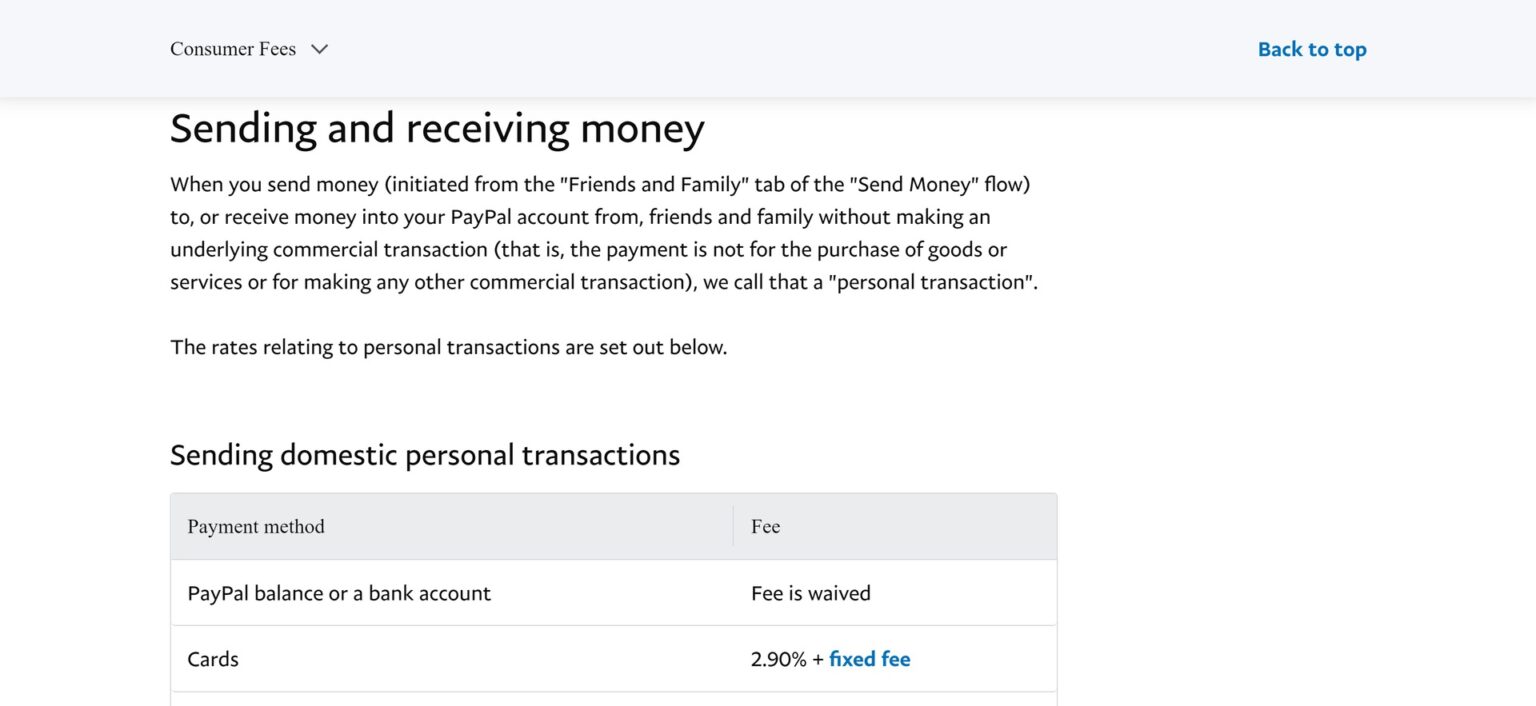Click the Sending domestic personal transactions subheading
The image size is (1536, 706).
425,455
